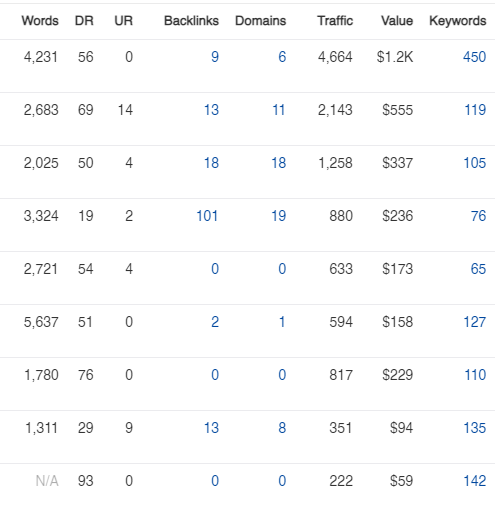The width and height of the screenshot is (495, 509).
Task: Click the Value column header
Action: click(x=397, y=21)
